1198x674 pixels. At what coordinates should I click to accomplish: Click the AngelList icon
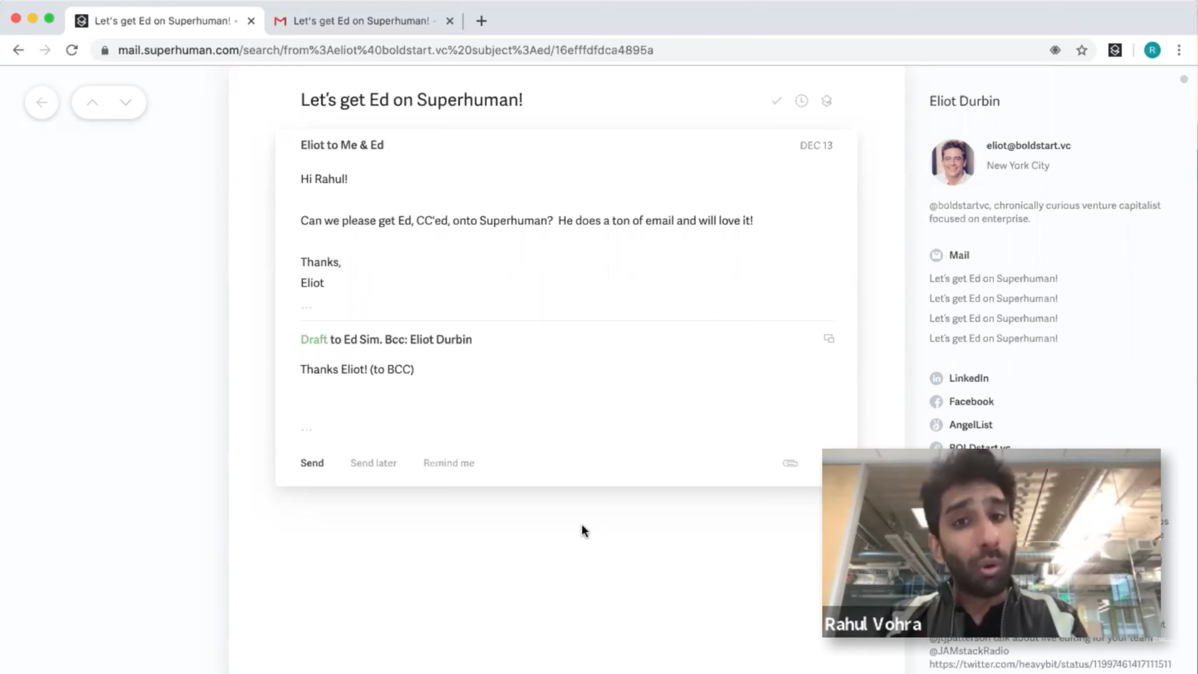click(x=936, y=425)
